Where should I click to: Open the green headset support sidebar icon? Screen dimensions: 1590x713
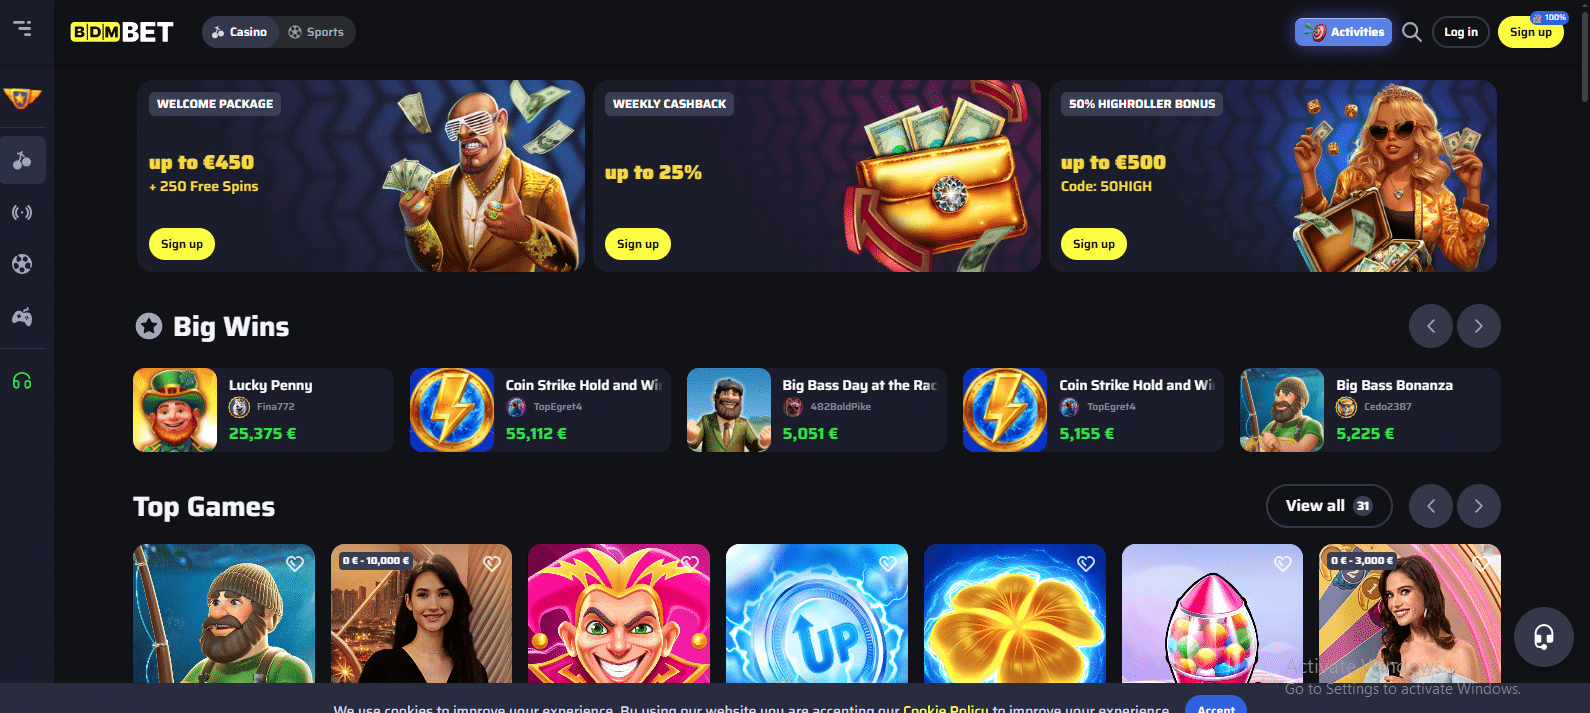click(x=22, y=381)
